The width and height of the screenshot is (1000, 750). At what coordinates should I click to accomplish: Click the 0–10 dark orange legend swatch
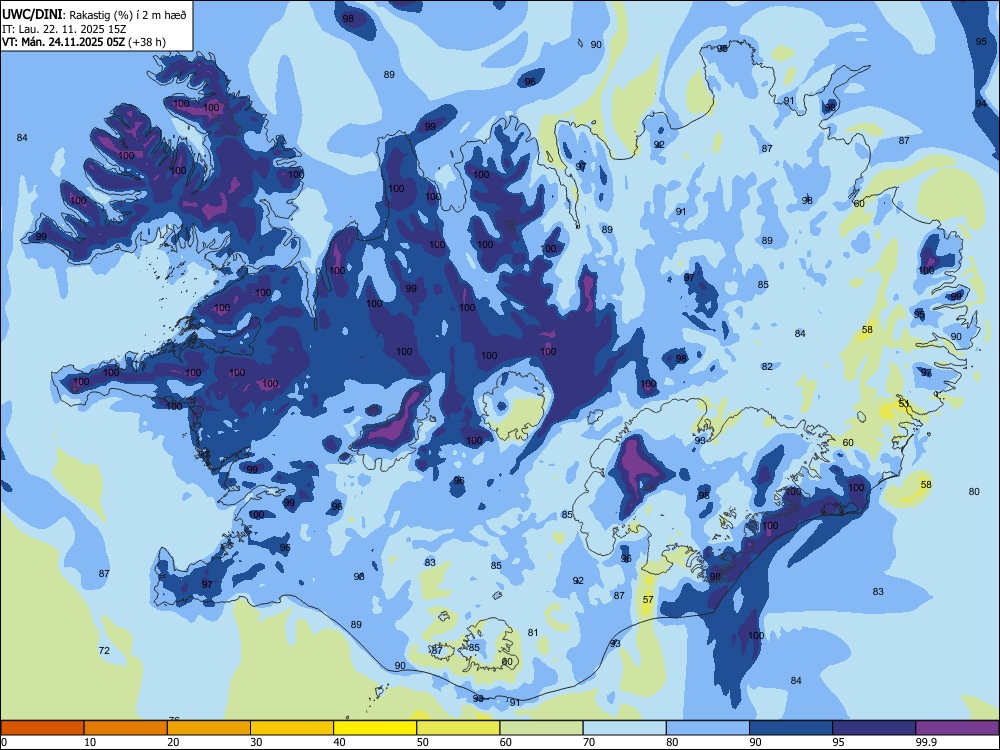click(42, 728)
